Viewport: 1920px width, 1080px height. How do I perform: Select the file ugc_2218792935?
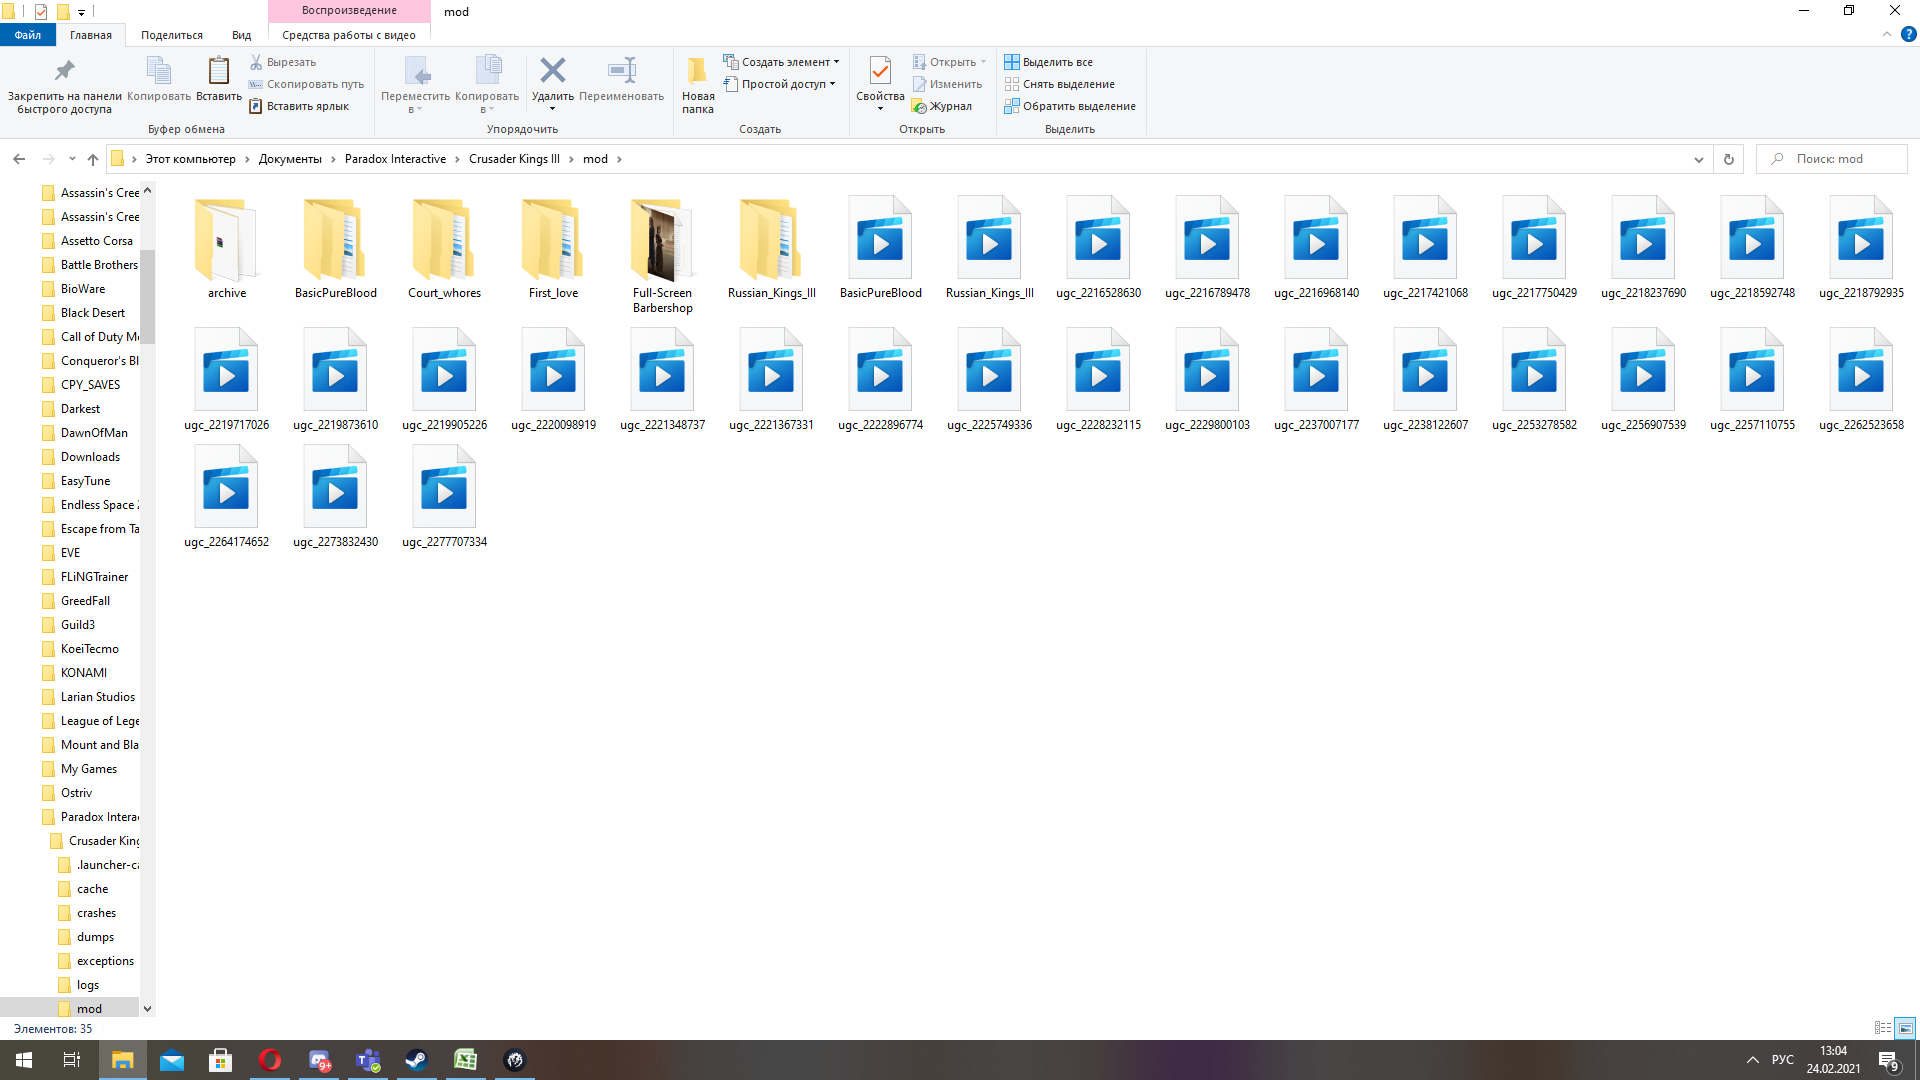1861,249
